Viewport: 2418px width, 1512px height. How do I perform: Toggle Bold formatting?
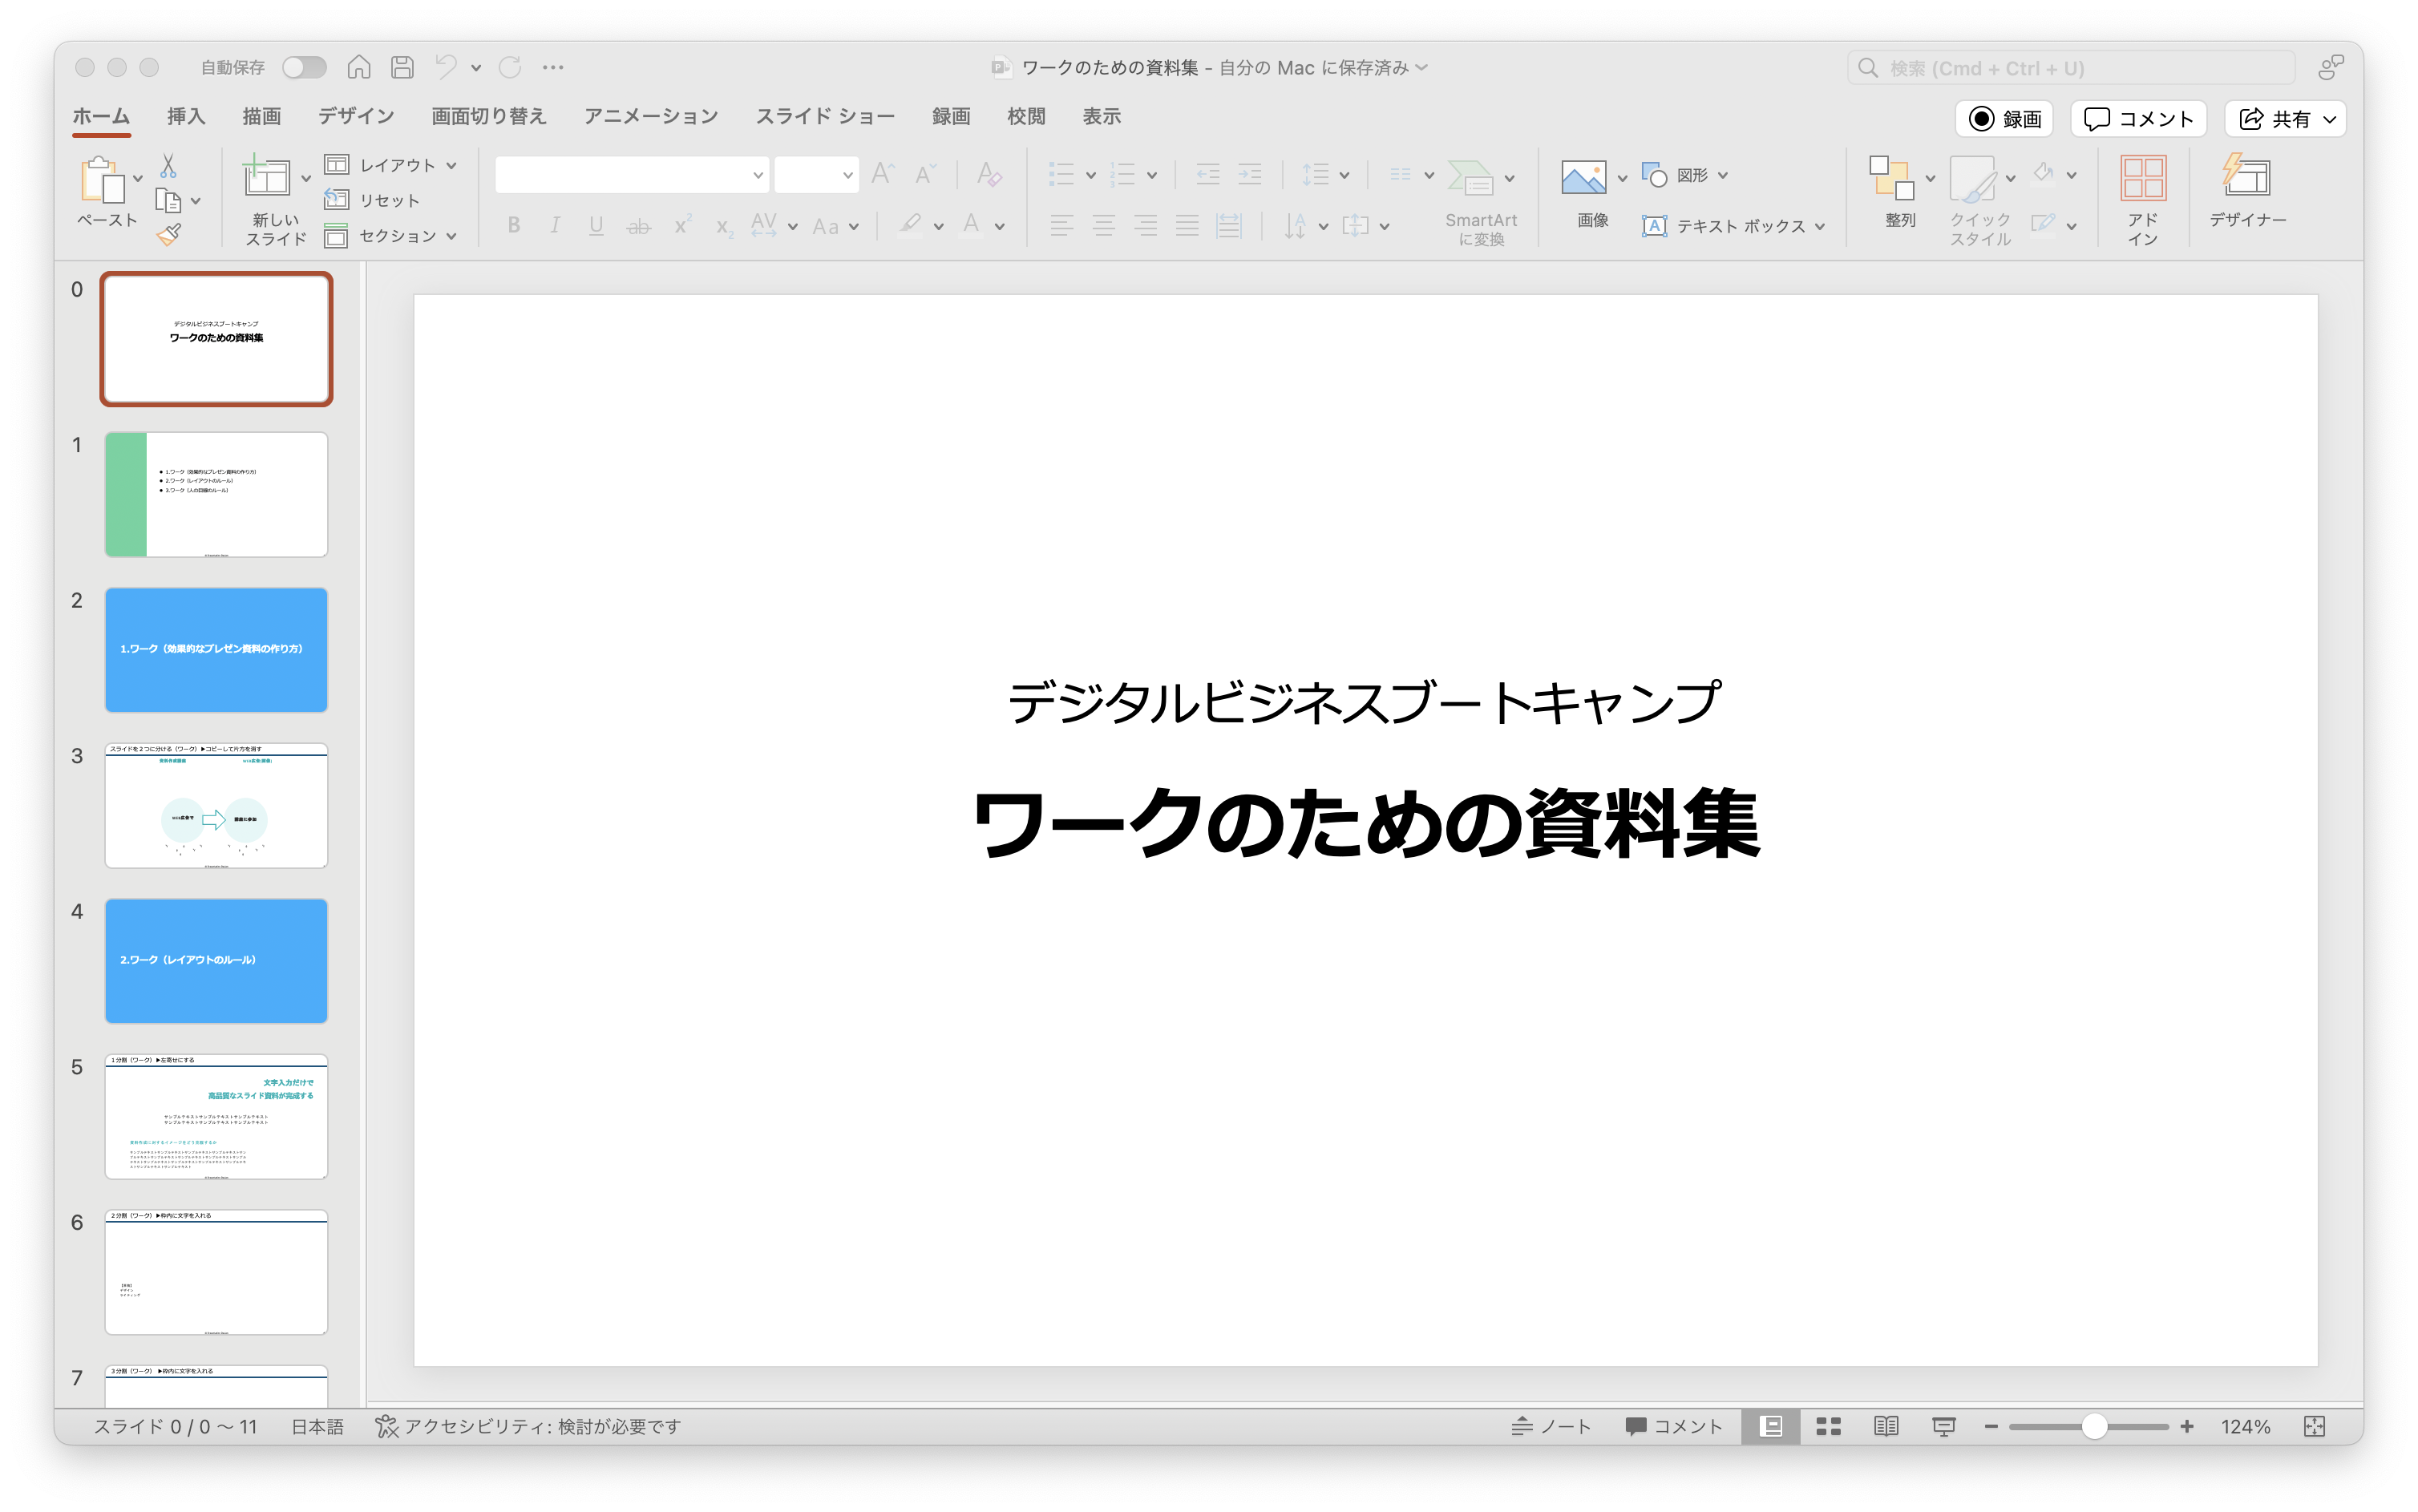(x=514, y=226)
